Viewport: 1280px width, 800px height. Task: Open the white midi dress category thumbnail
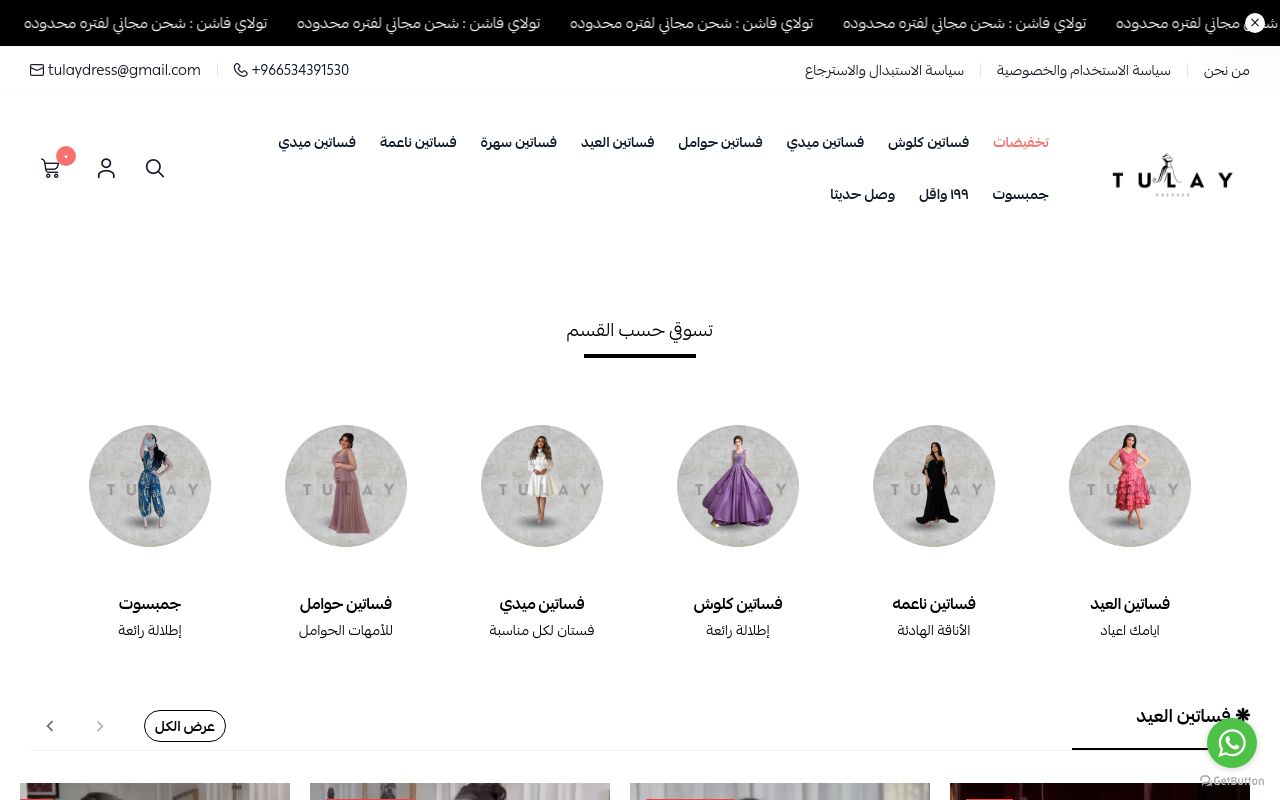tap(542, 486)
